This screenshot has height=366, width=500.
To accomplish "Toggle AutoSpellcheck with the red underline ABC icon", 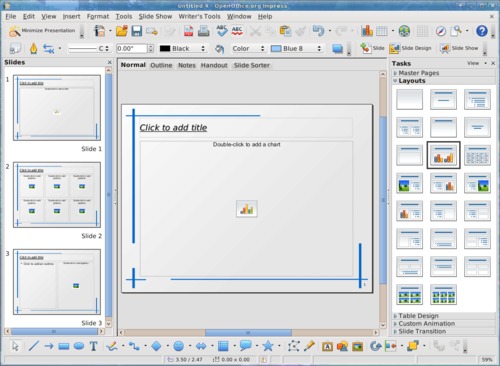I will pos(237,31).
